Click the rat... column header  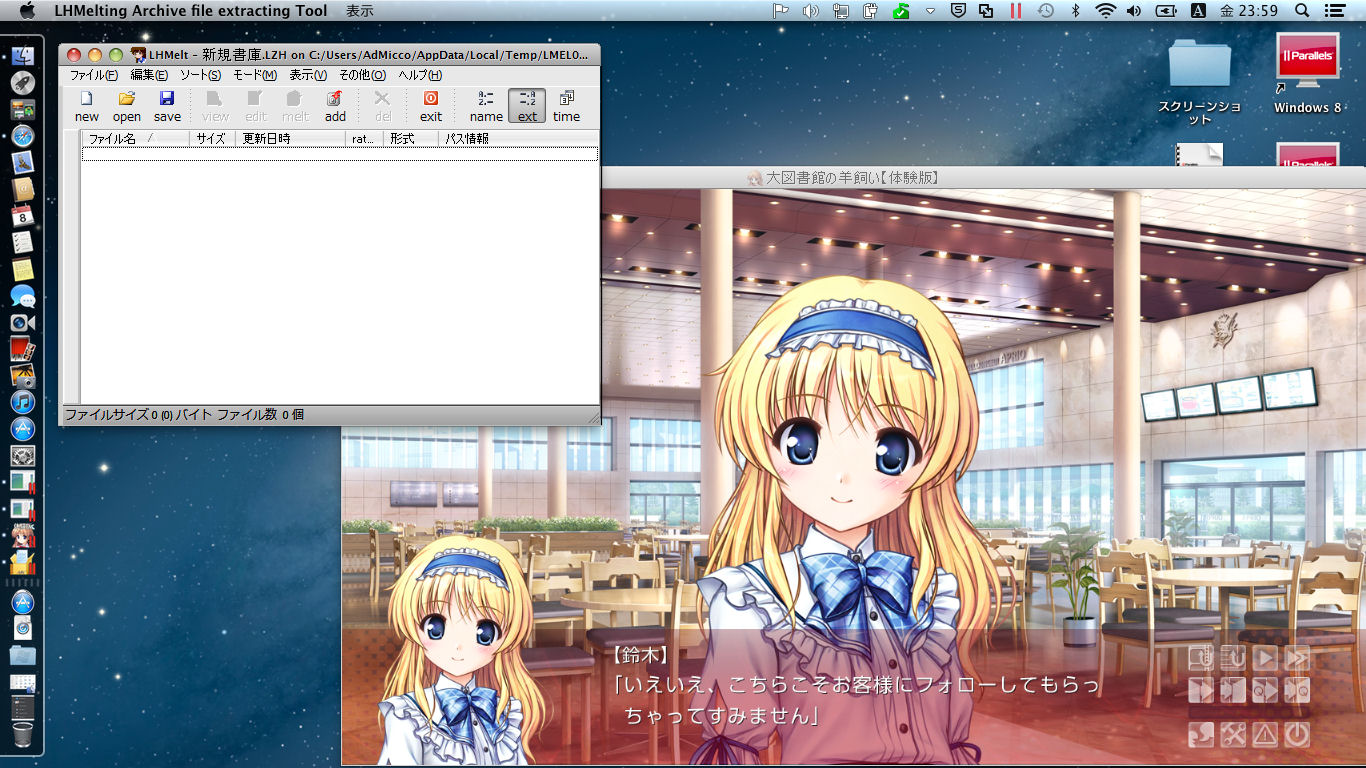(x=364, y=139)
